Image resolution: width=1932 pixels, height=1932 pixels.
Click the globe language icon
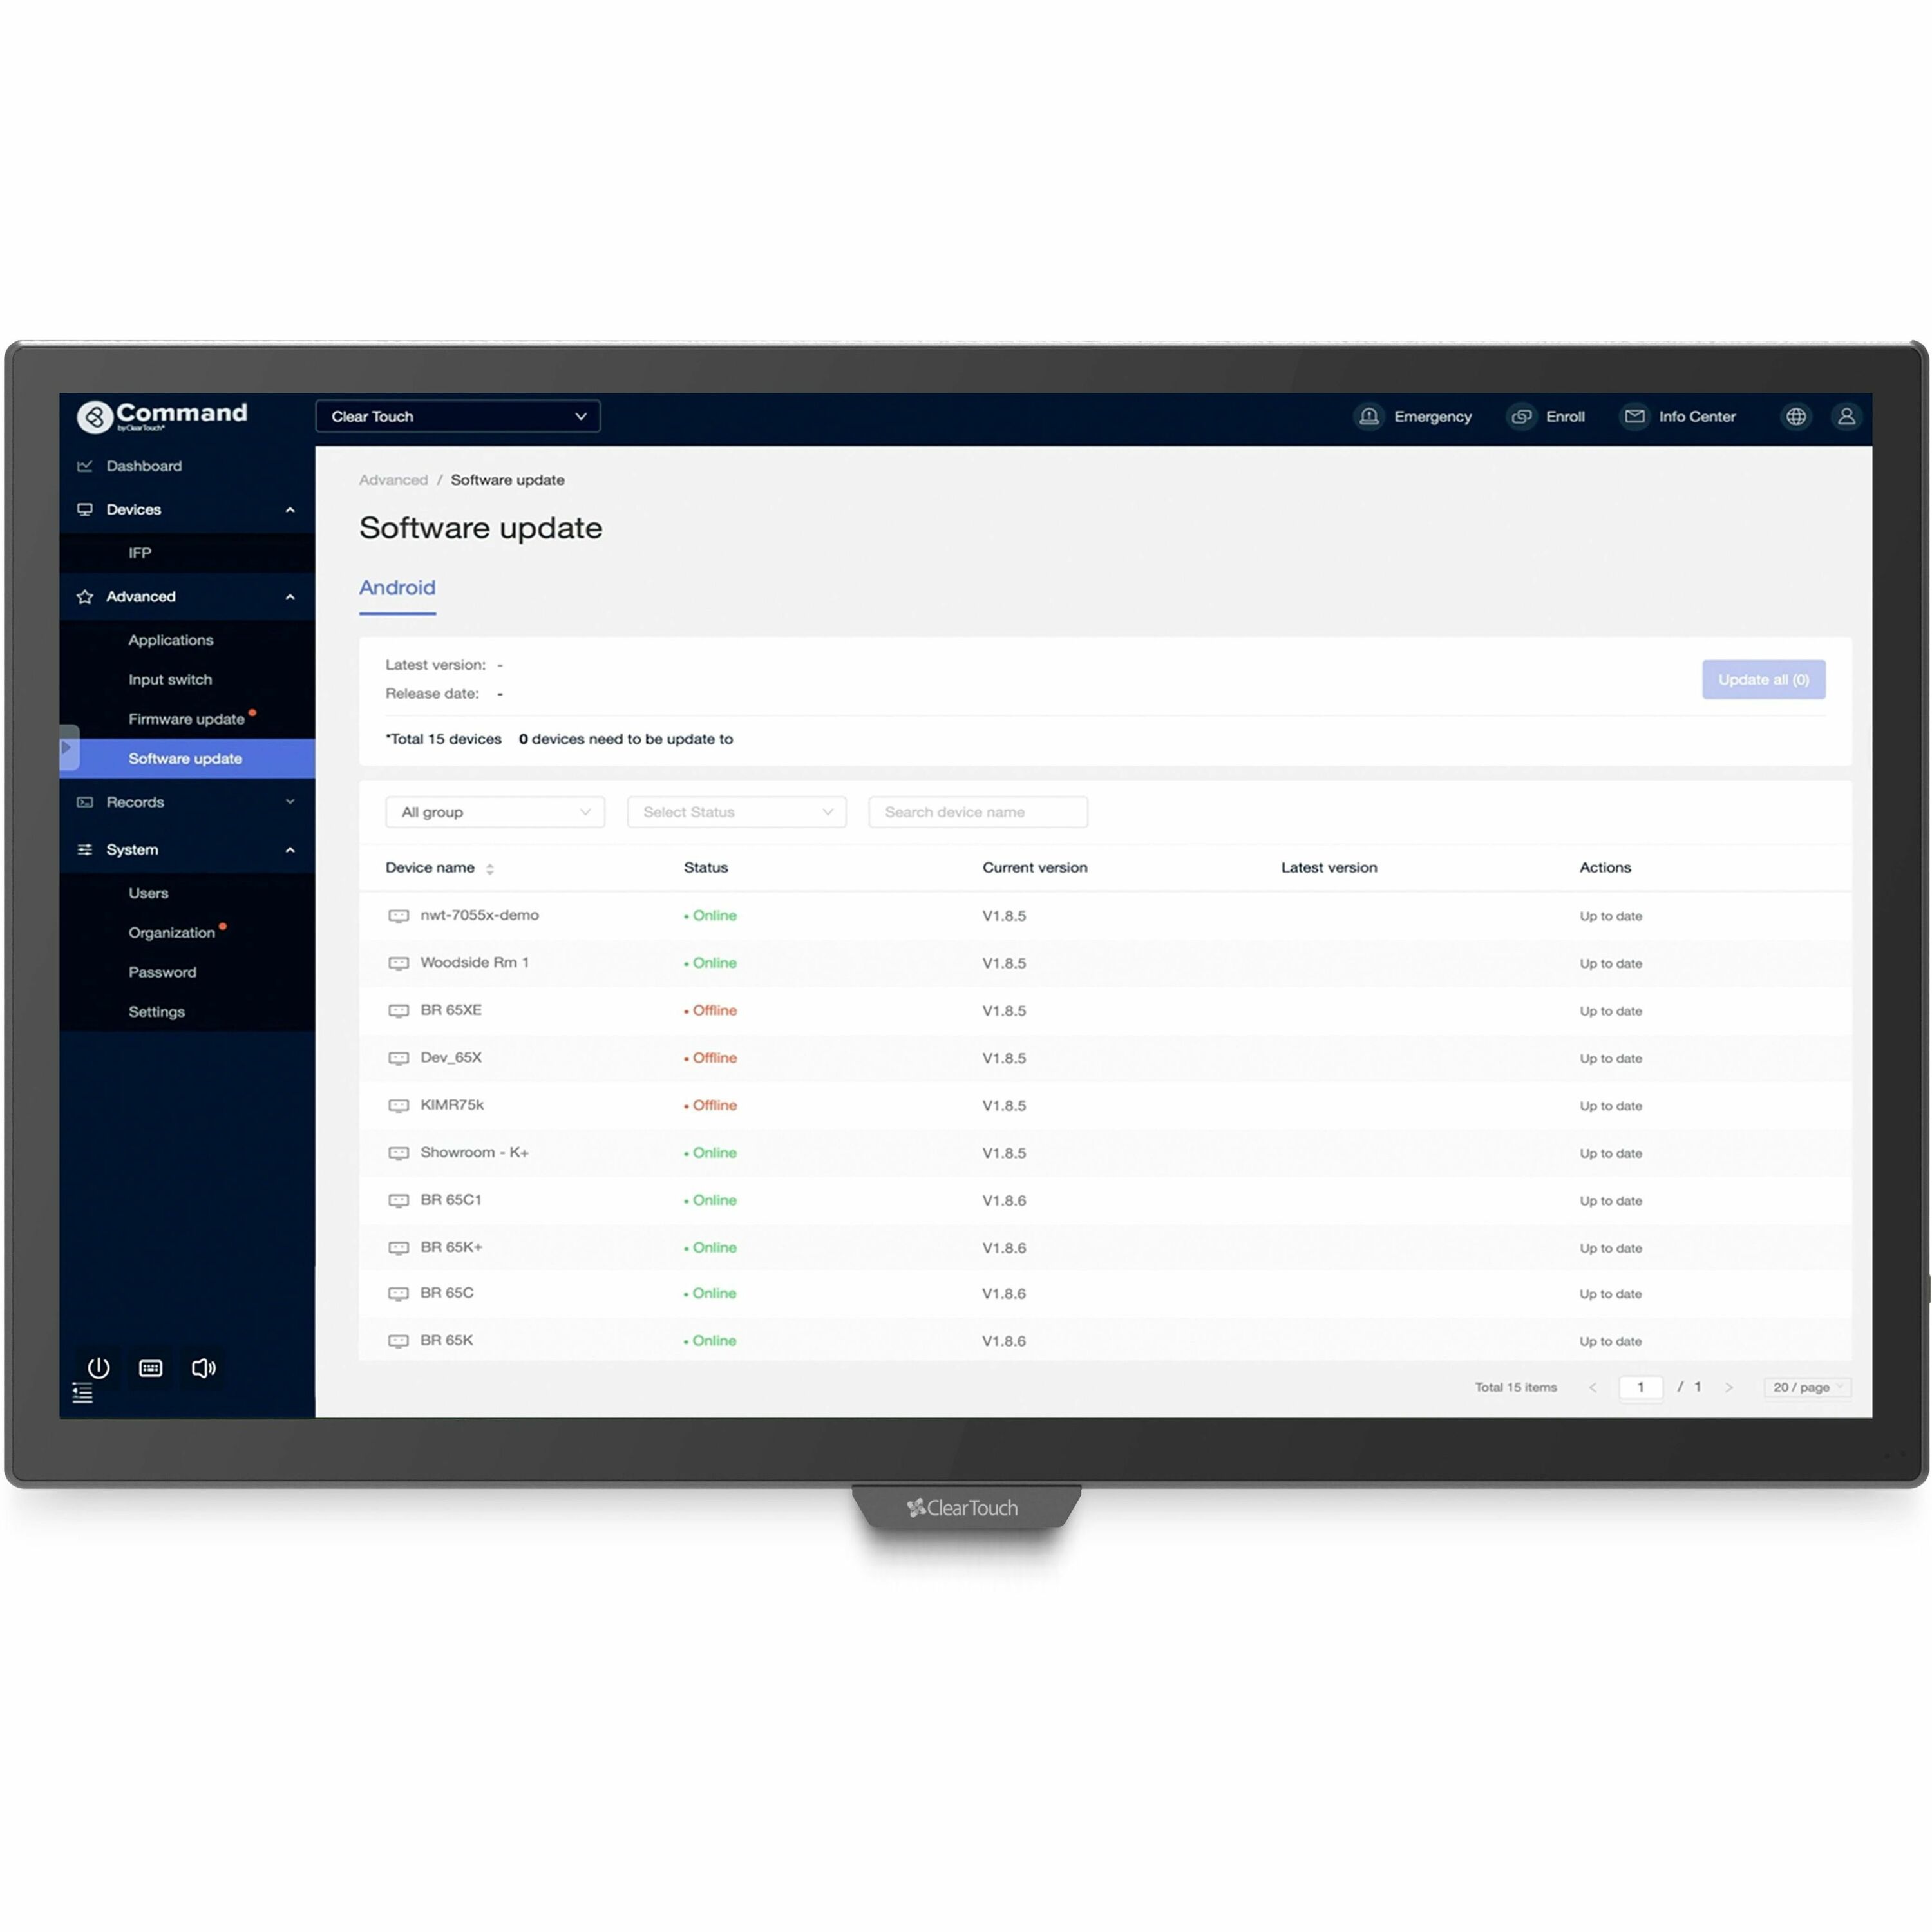[x=1796, y=417]
